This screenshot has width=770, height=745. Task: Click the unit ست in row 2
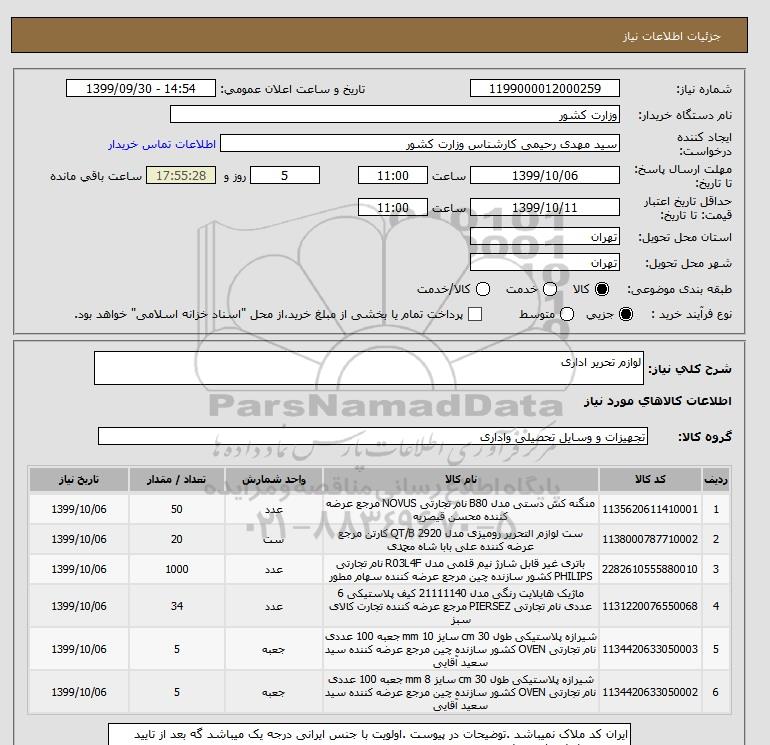click(274, 540)
